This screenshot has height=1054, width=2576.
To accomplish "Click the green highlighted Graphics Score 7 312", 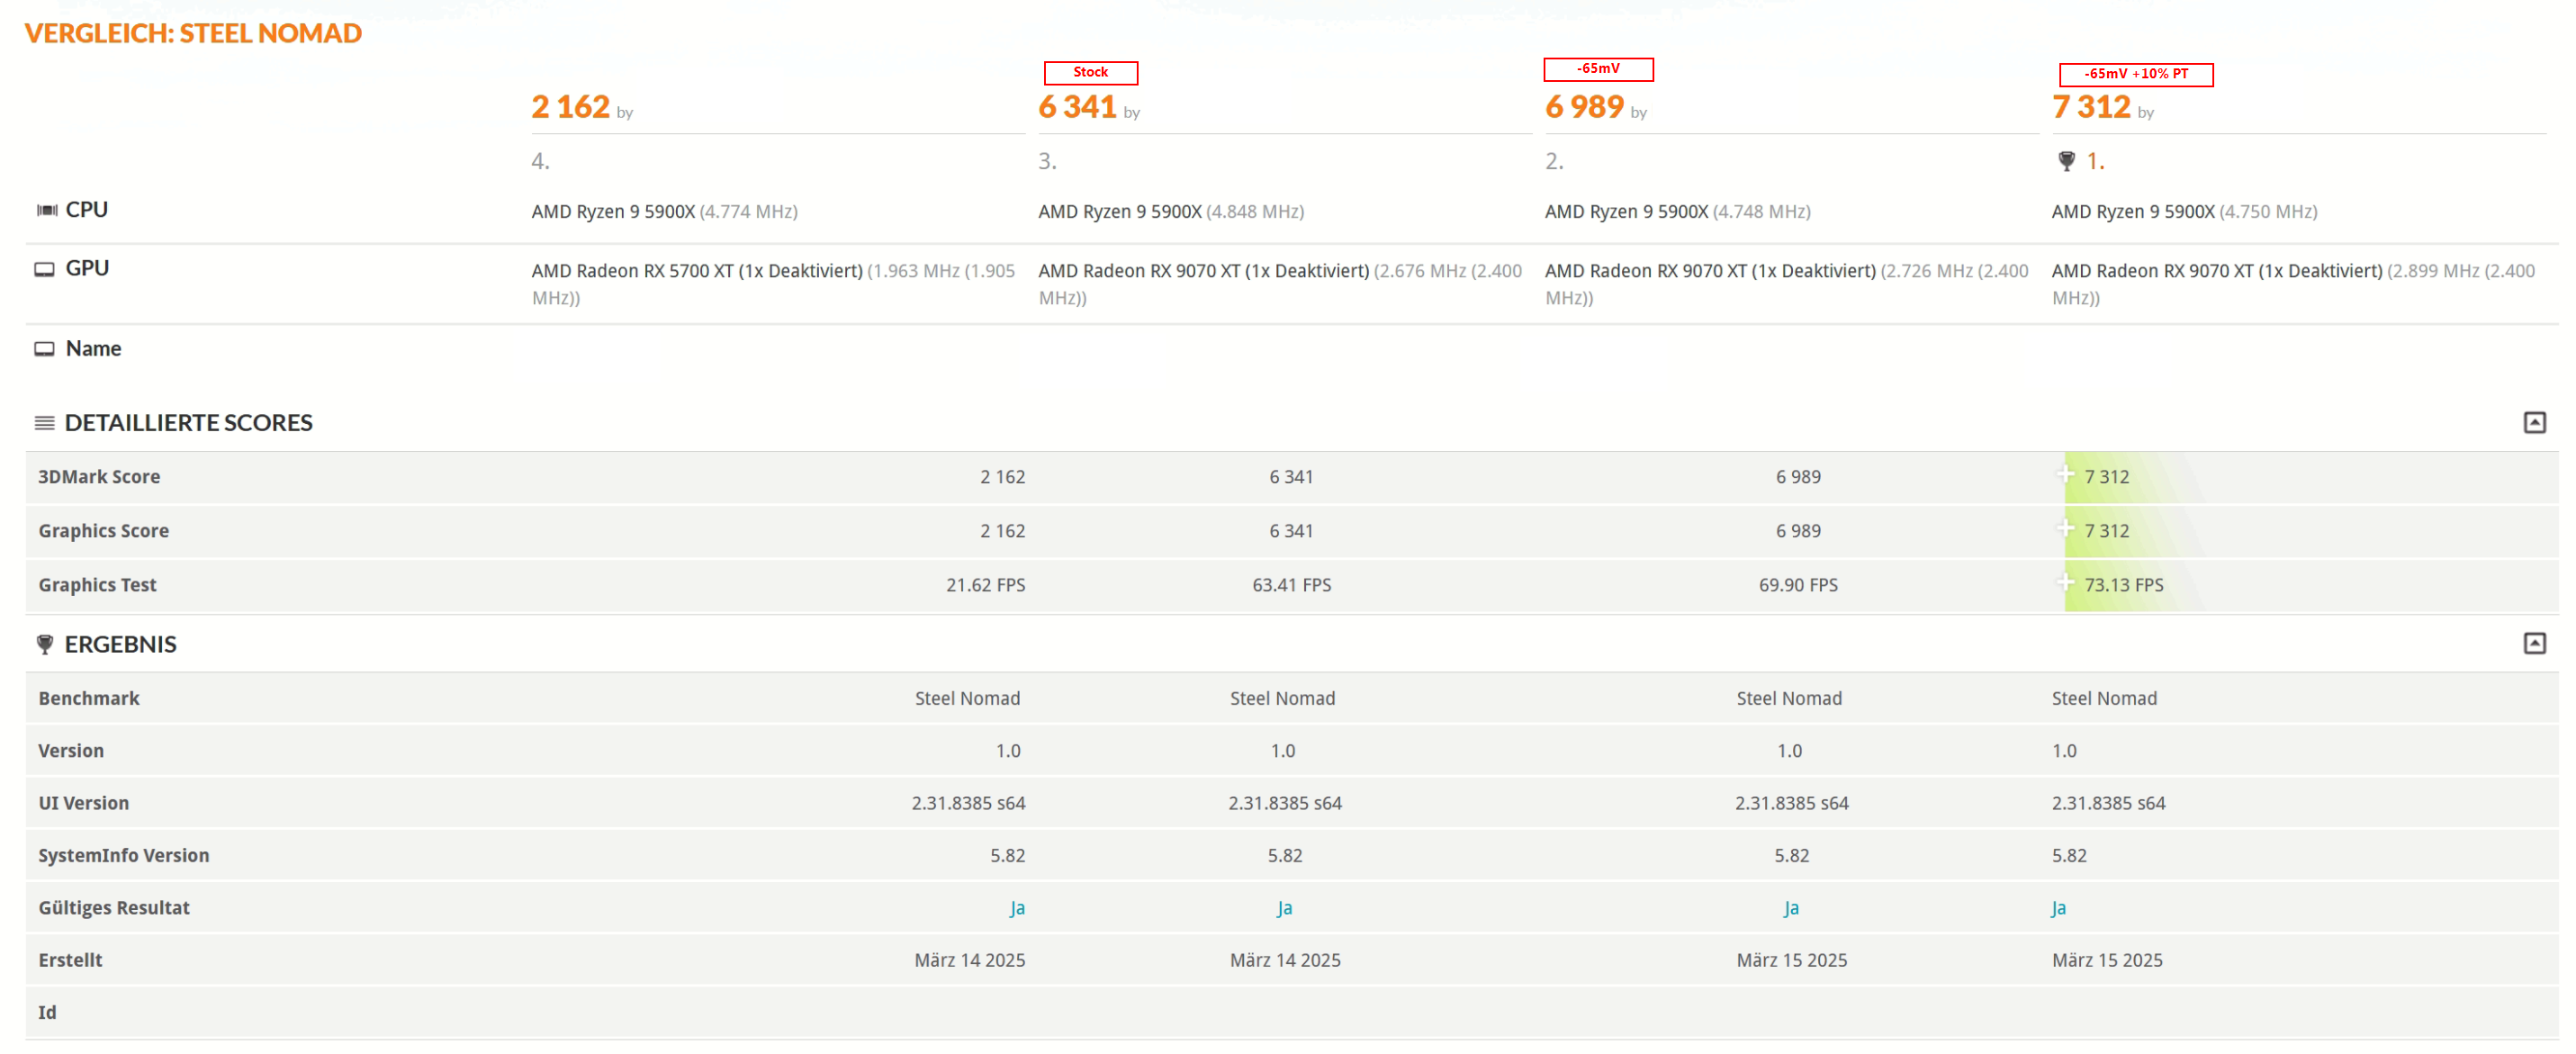I will (2106, 531).
